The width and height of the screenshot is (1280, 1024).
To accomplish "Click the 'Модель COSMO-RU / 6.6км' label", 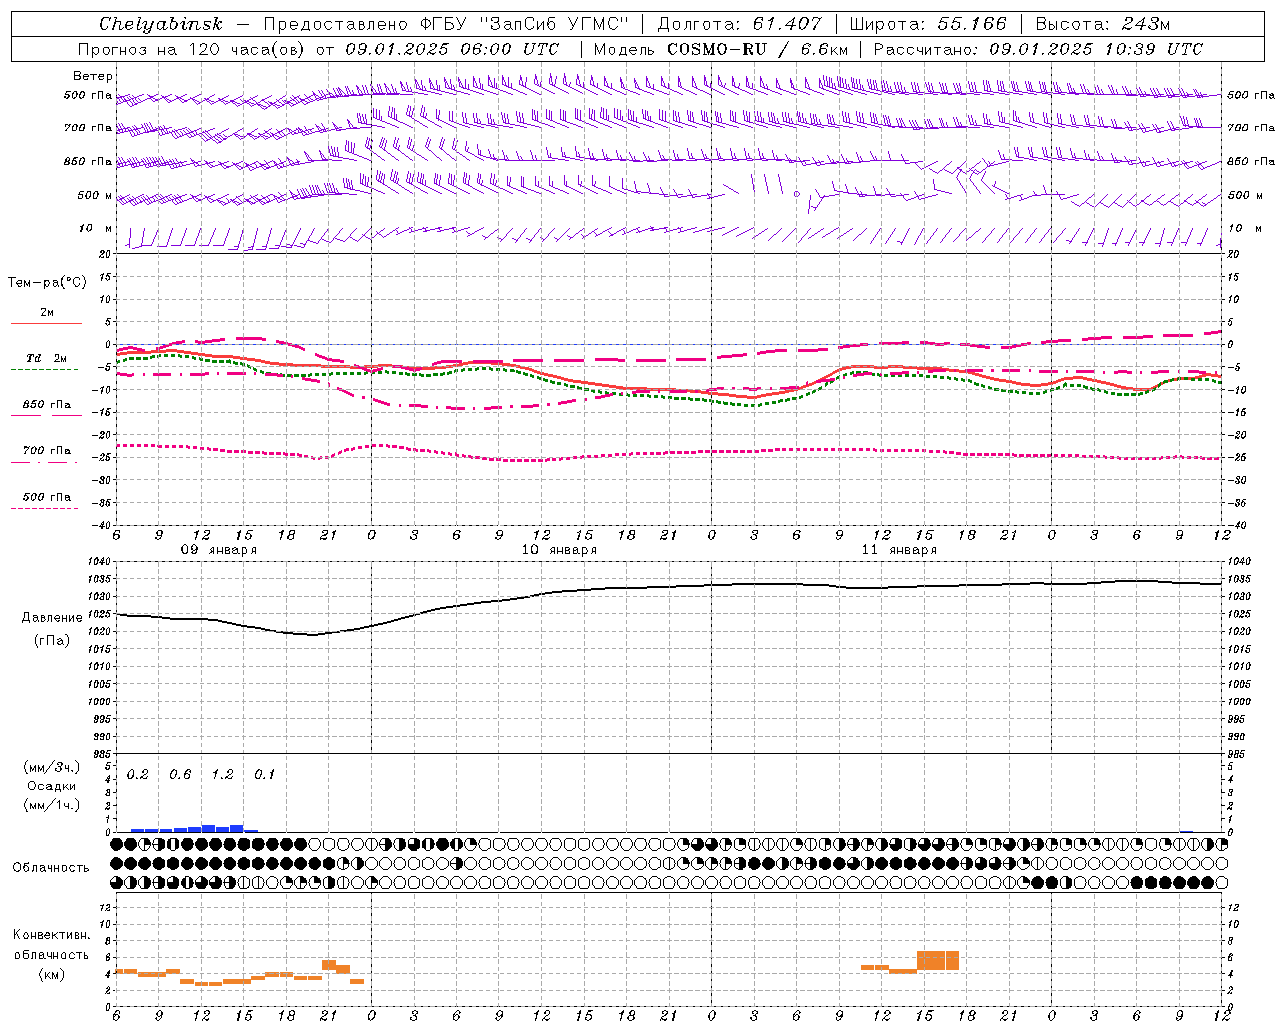I will pos(721,49).
